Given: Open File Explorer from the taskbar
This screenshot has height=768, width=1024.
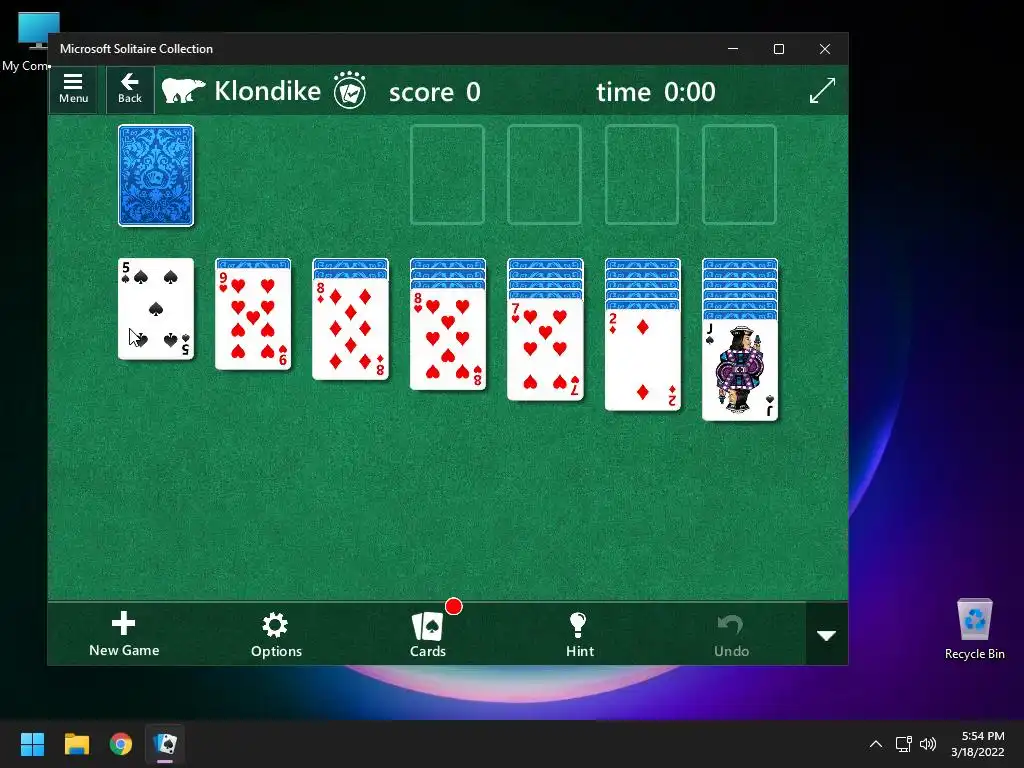Looking at the screenshot, I should (76, 744).
